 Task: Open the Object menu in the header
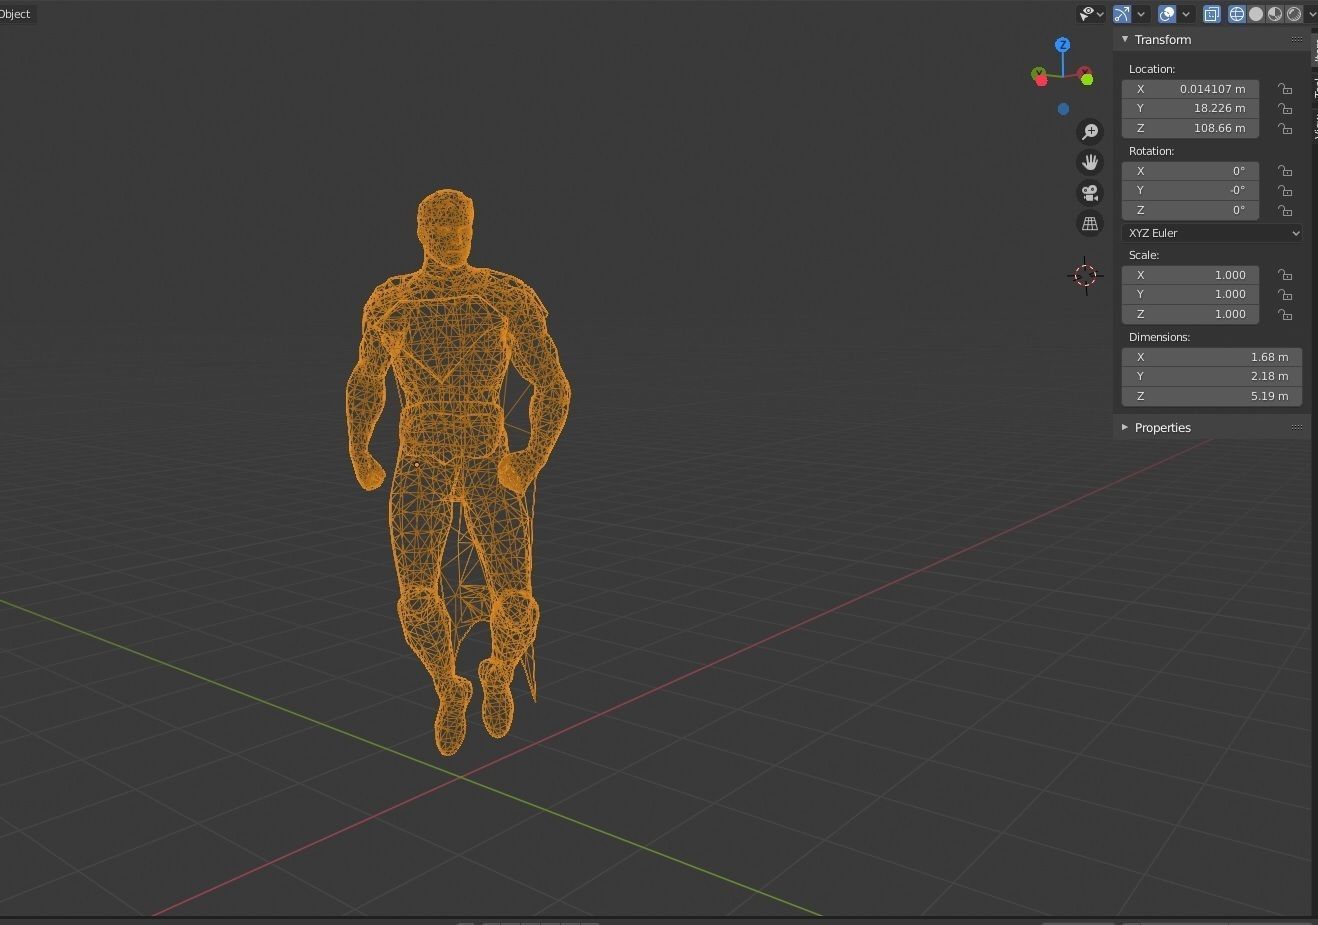click(16, 14)
